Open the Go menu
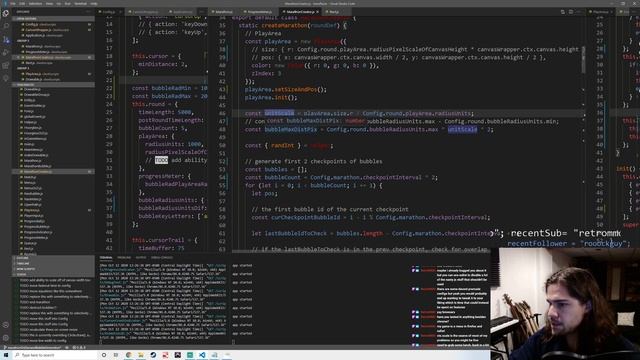 [59, 4]
